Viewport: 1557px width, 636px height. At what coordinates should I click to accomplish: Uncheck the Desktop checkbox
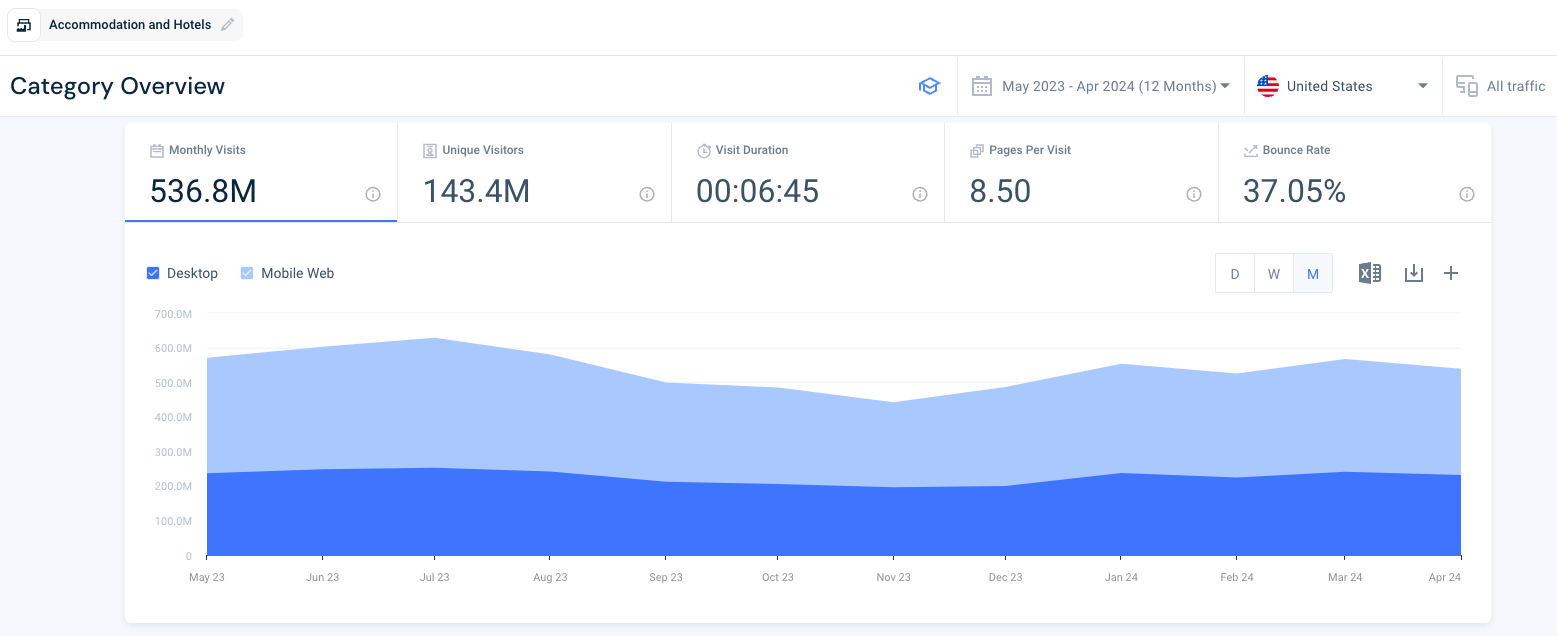click(153, 272)
